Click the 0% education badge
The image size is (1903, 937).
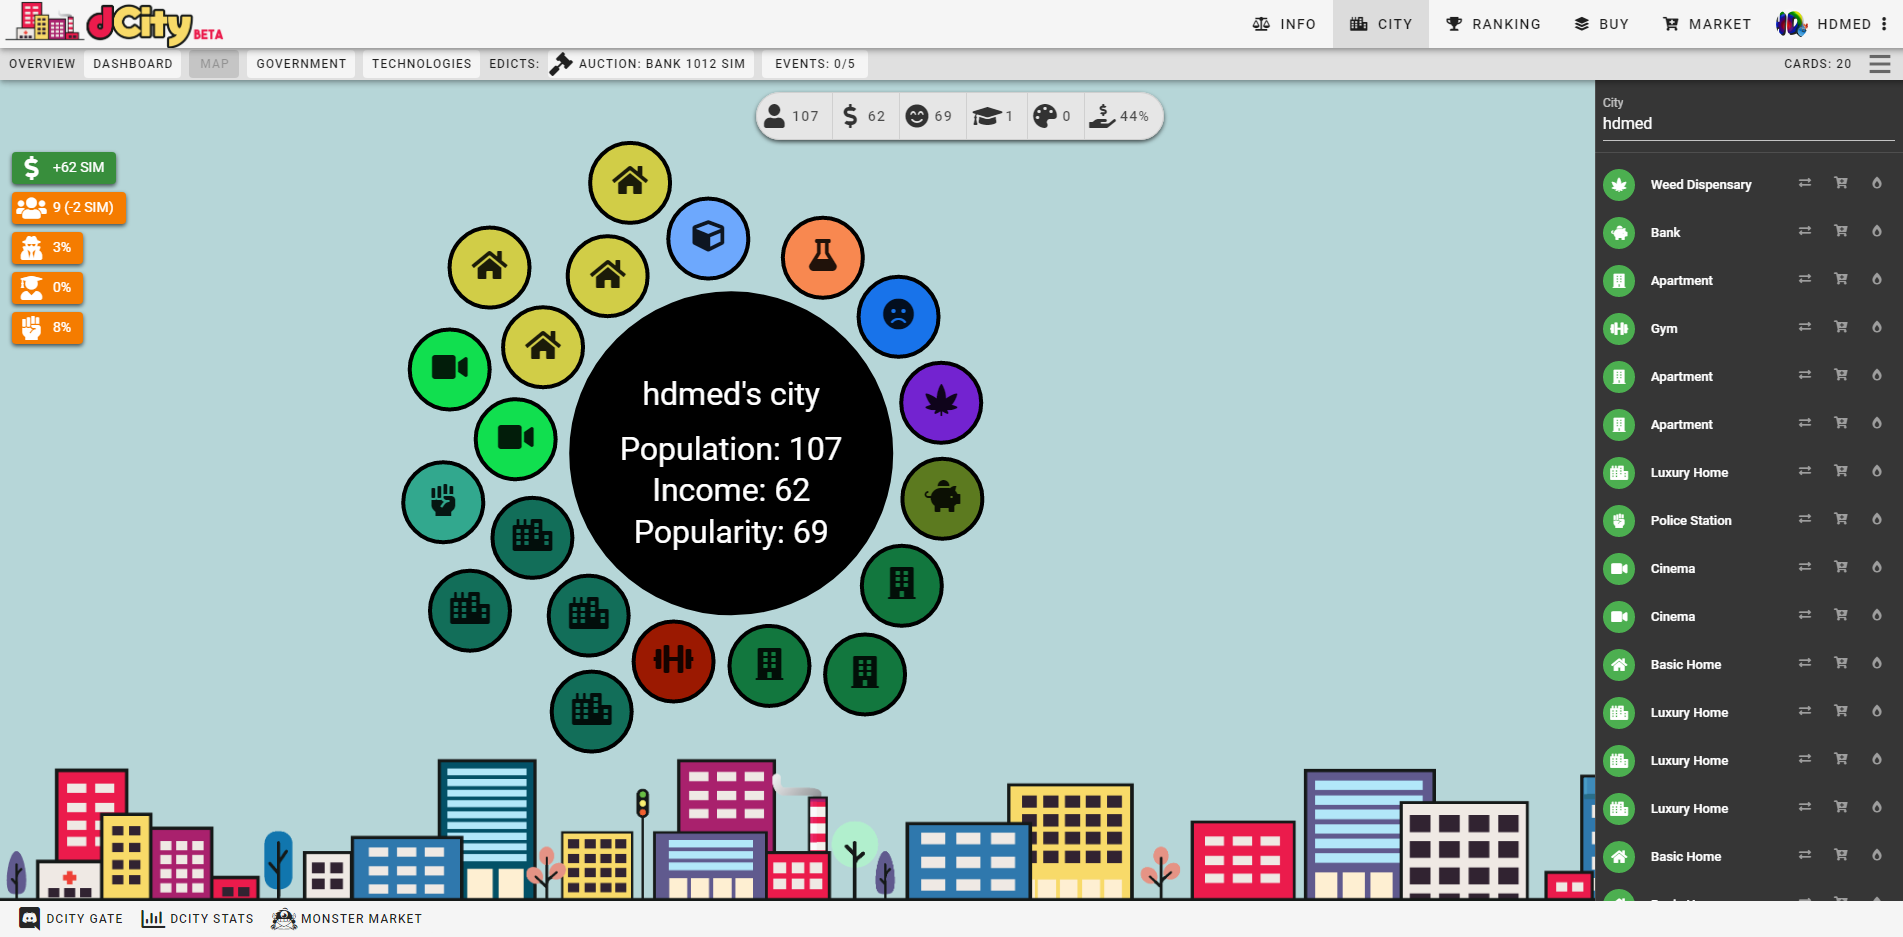47,287
